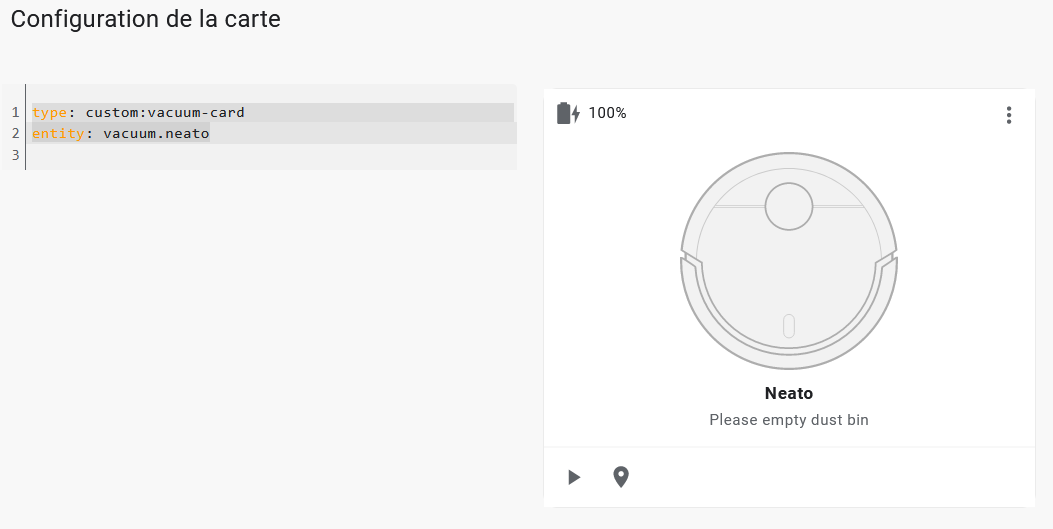Start cleaning with the play icon
1053x529 pixels.
[x=574, y=477]
